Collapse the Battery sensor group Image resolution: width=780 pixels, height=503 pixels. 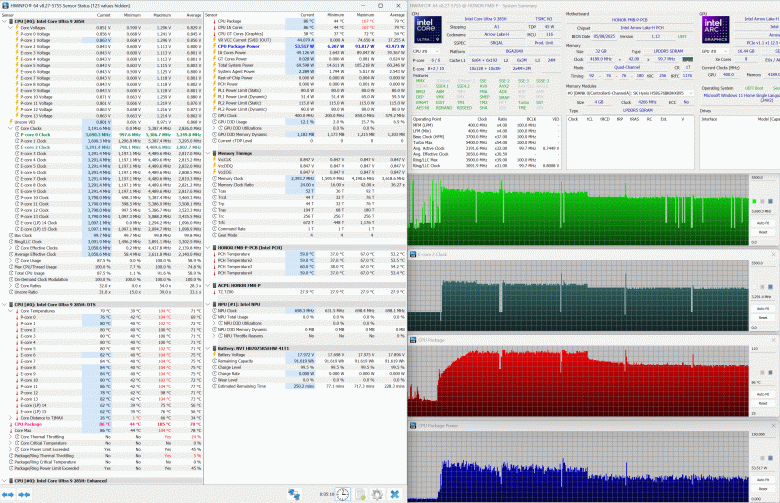click(x=208, y=348)
